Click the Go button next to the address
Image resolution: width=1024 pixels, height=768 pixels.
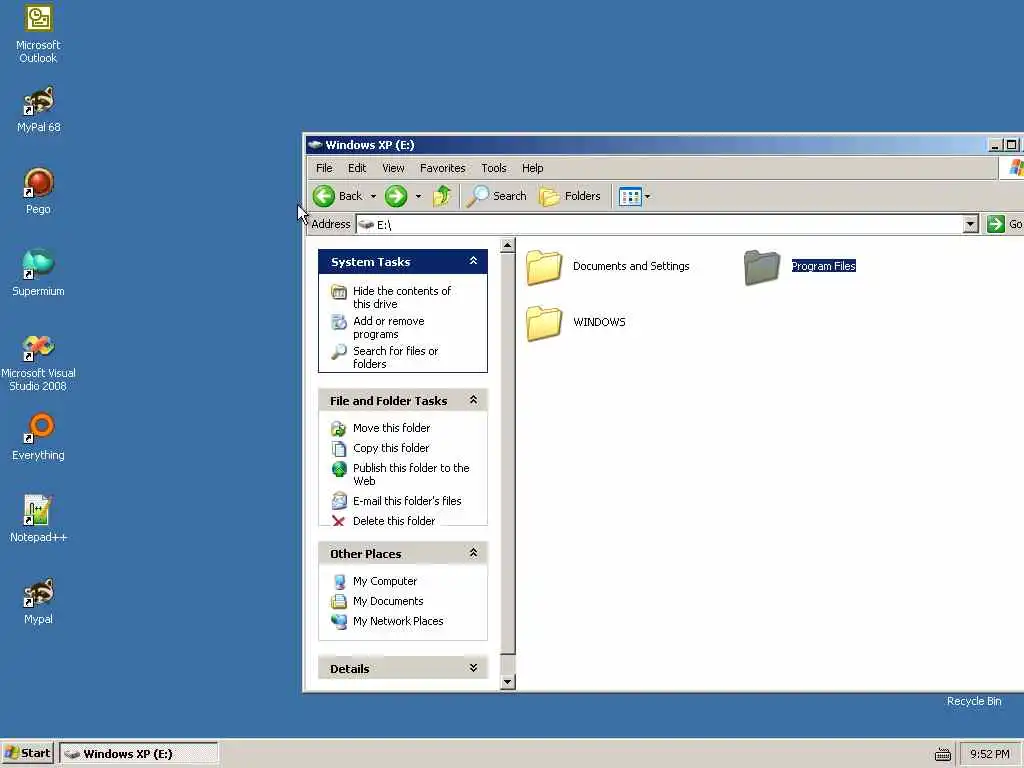[1004, 224]
